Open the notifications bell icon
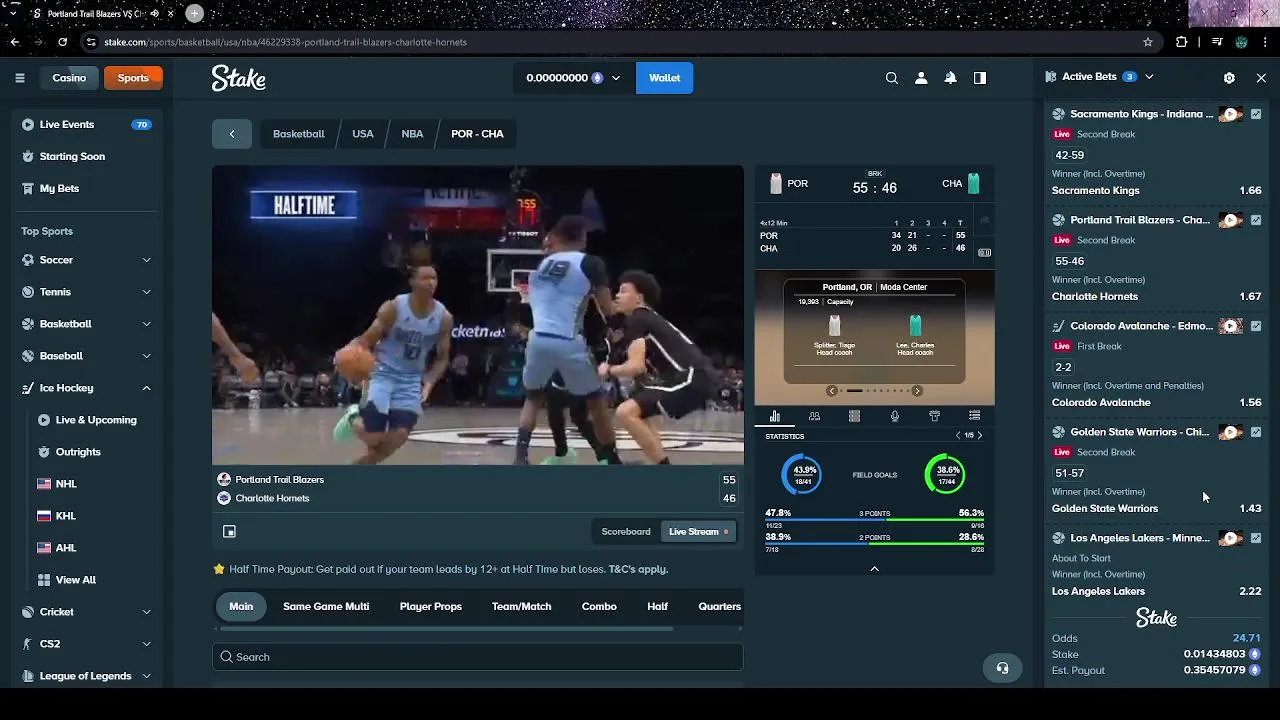The width and height of the screenshot is (1280, 720). (950, 78)
